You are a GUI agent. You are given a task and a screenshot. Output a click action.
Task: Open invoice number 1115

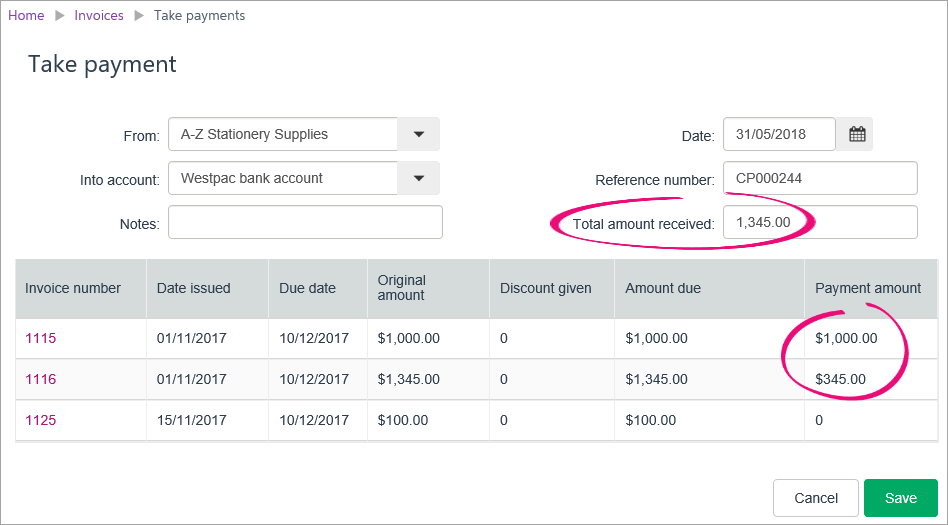point(41,338)
